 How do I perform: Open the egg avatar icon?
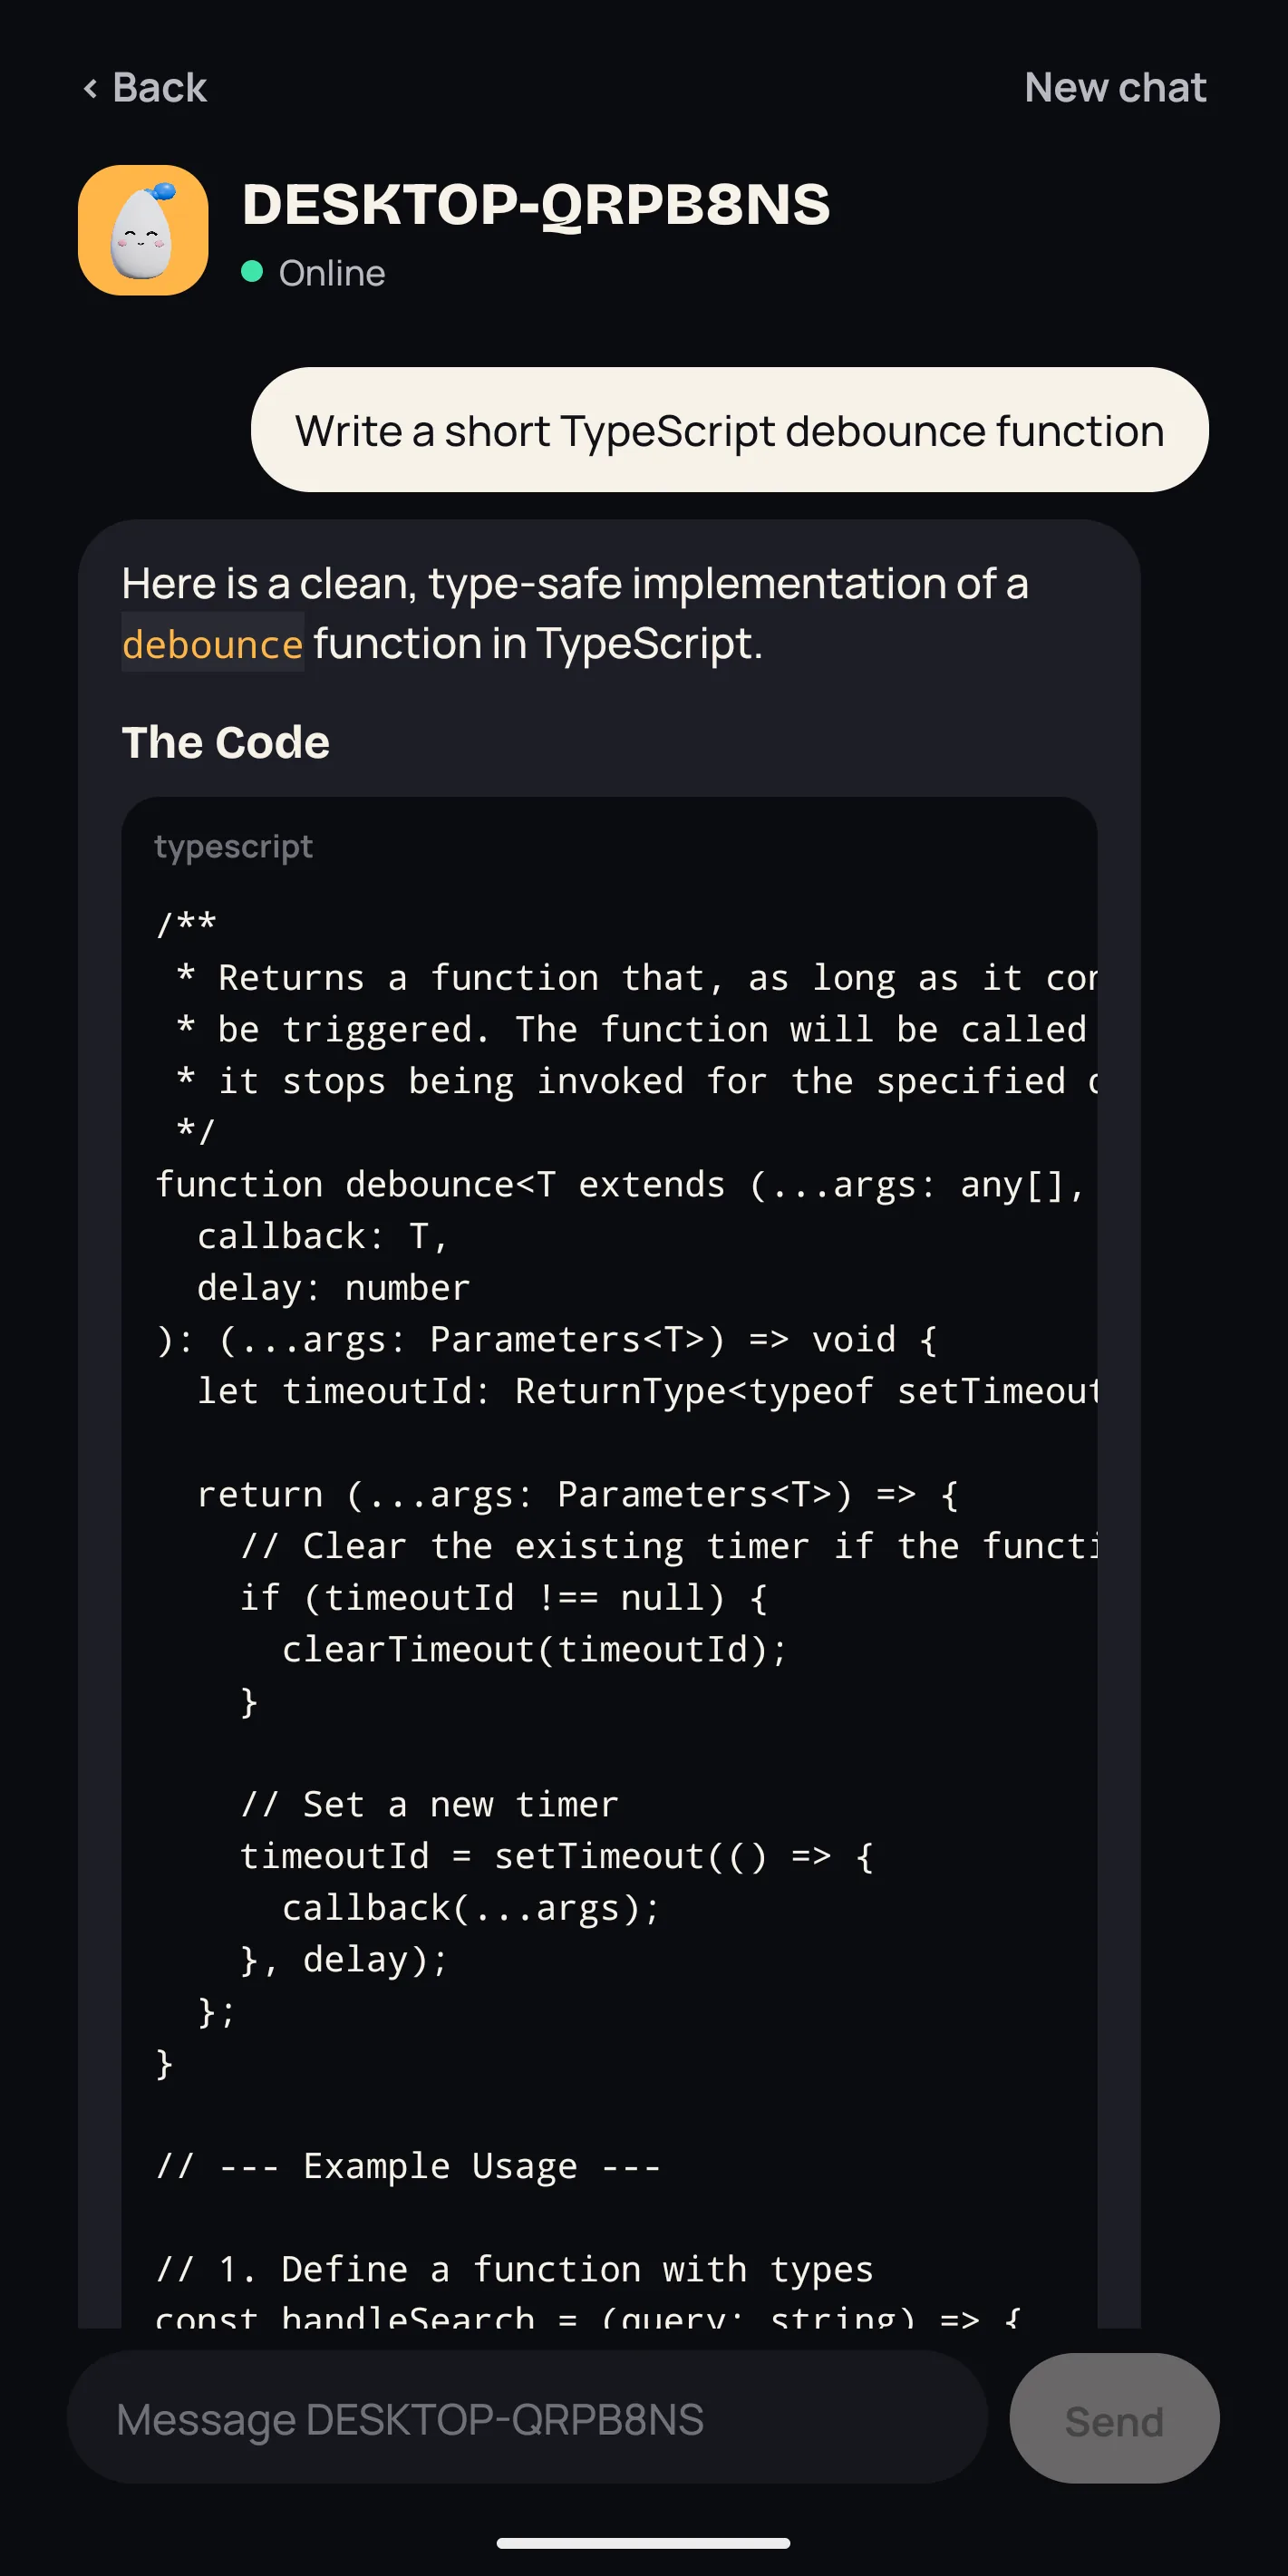point(143,230)
